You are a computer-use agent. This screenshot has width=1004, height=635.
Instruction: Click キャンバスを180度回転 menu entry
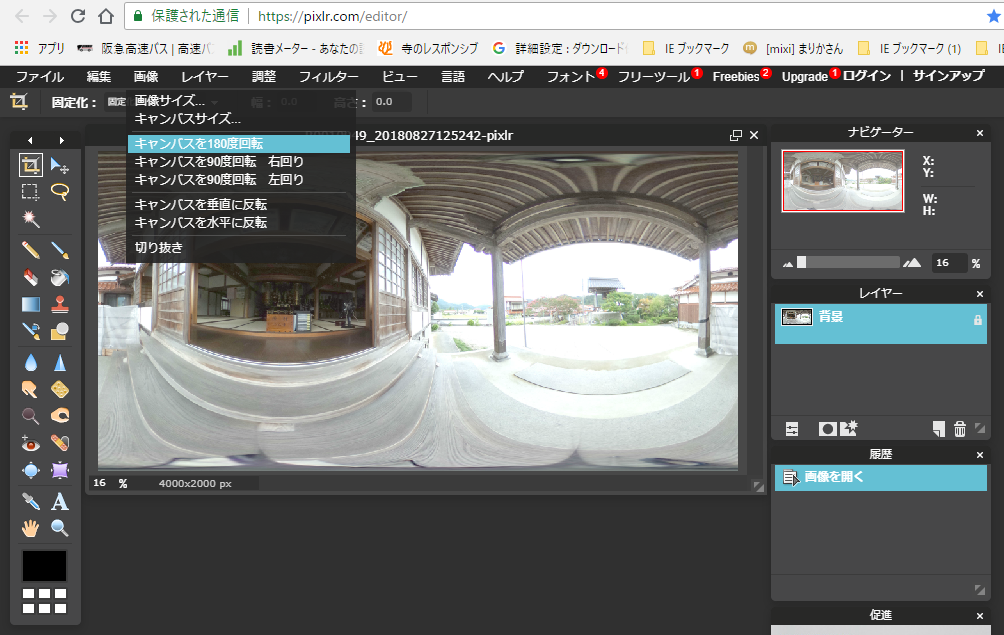click(x=239, y=144)
